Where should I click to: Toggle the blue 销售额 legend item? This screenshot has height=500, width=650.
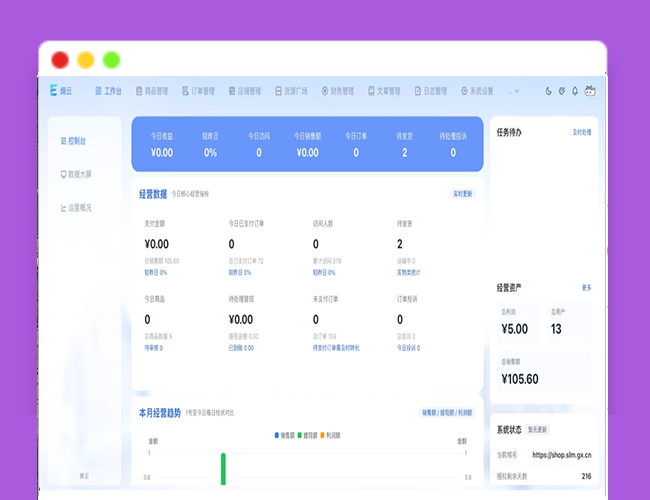coord(284,435)
